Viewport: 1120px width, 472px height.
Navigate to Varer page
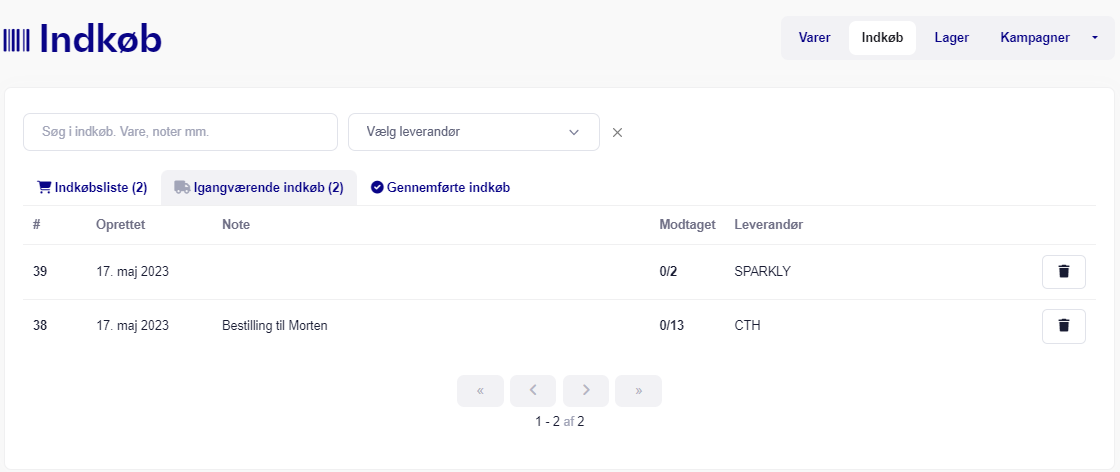click(814, 38)
